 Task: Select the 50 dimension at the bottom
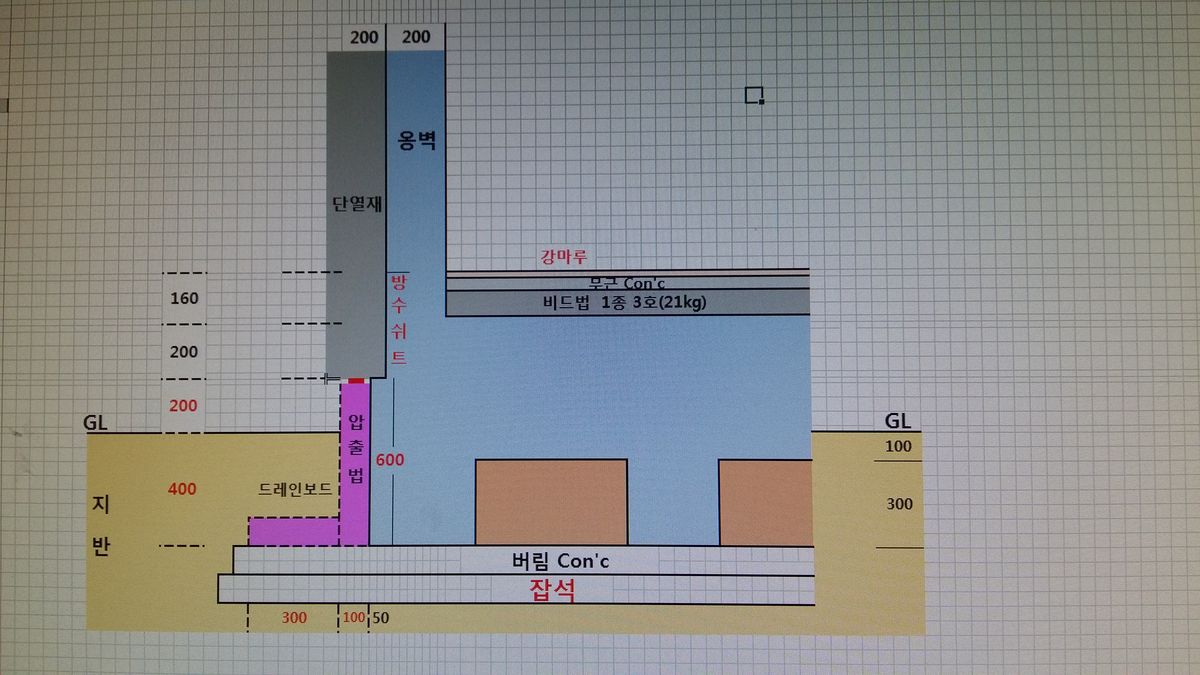tap(380, 618)
